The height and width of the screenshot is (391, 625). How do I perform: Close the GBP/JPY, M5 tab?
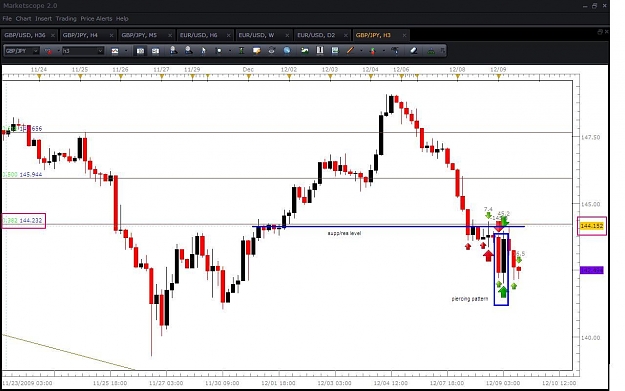pos(170,35)
